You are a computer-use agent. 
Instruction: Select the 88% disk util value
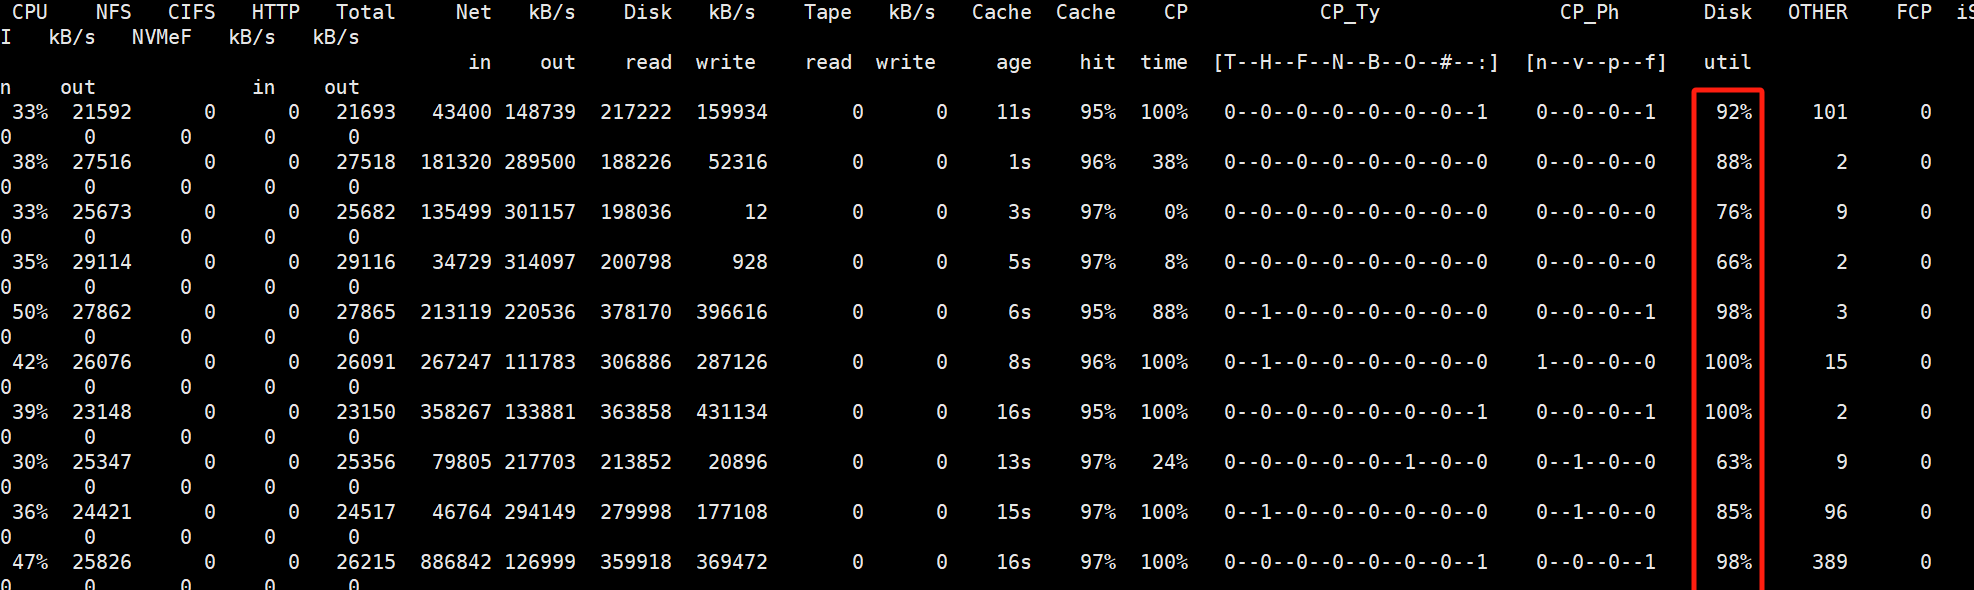(1734, 162)
